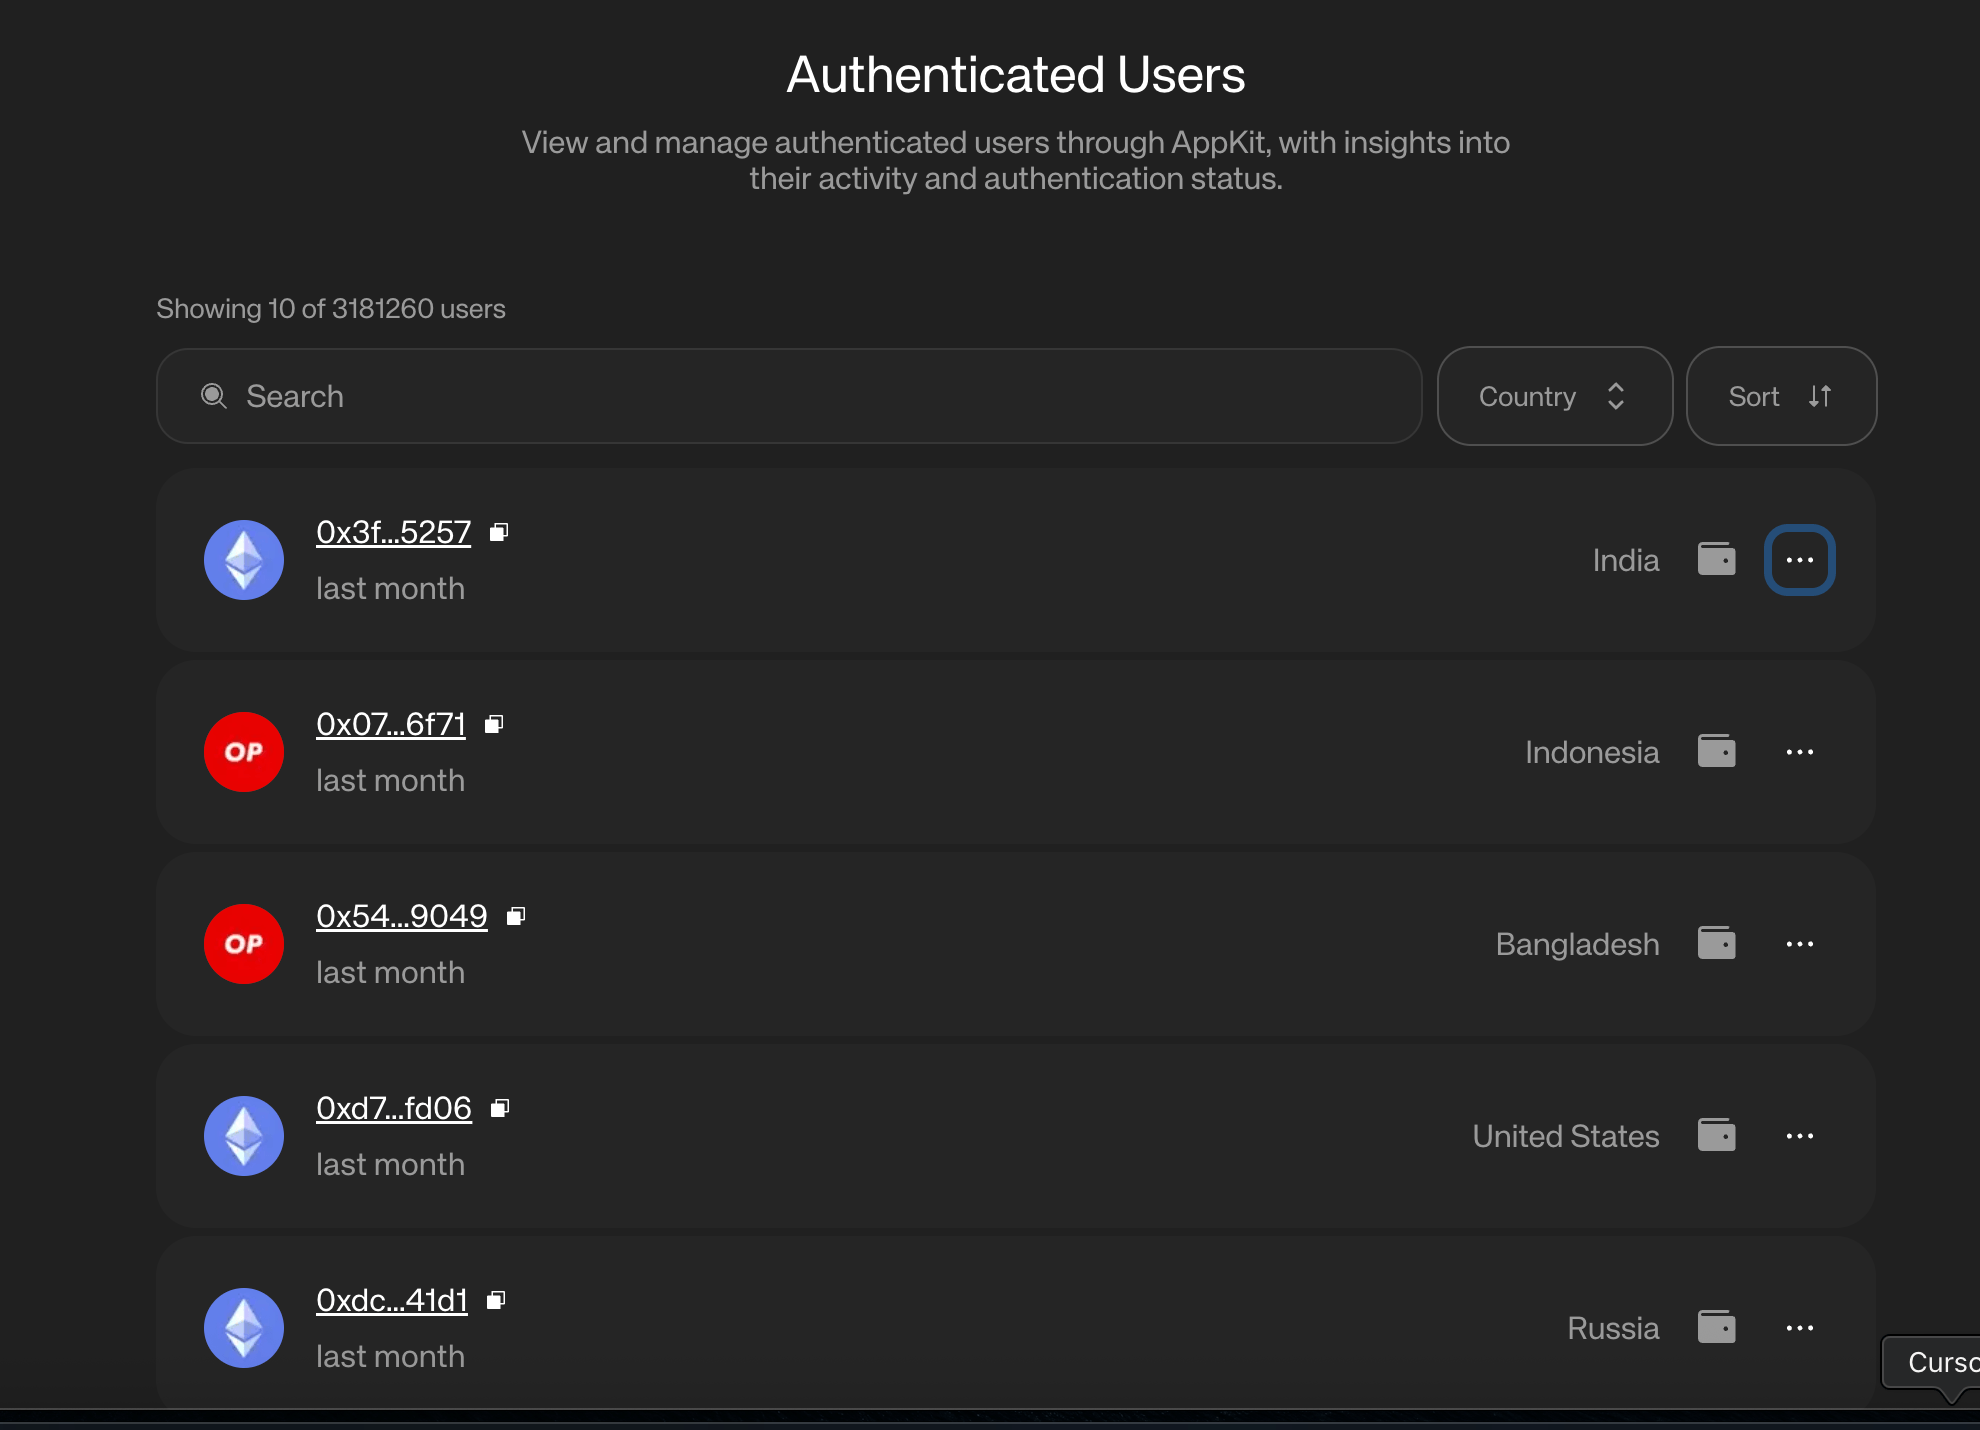Image resolution: width=1980 pixels, height=1430 pixels.
Task: Open three-dot menu for Indonesia user
Action: [x=1799, y=752]
